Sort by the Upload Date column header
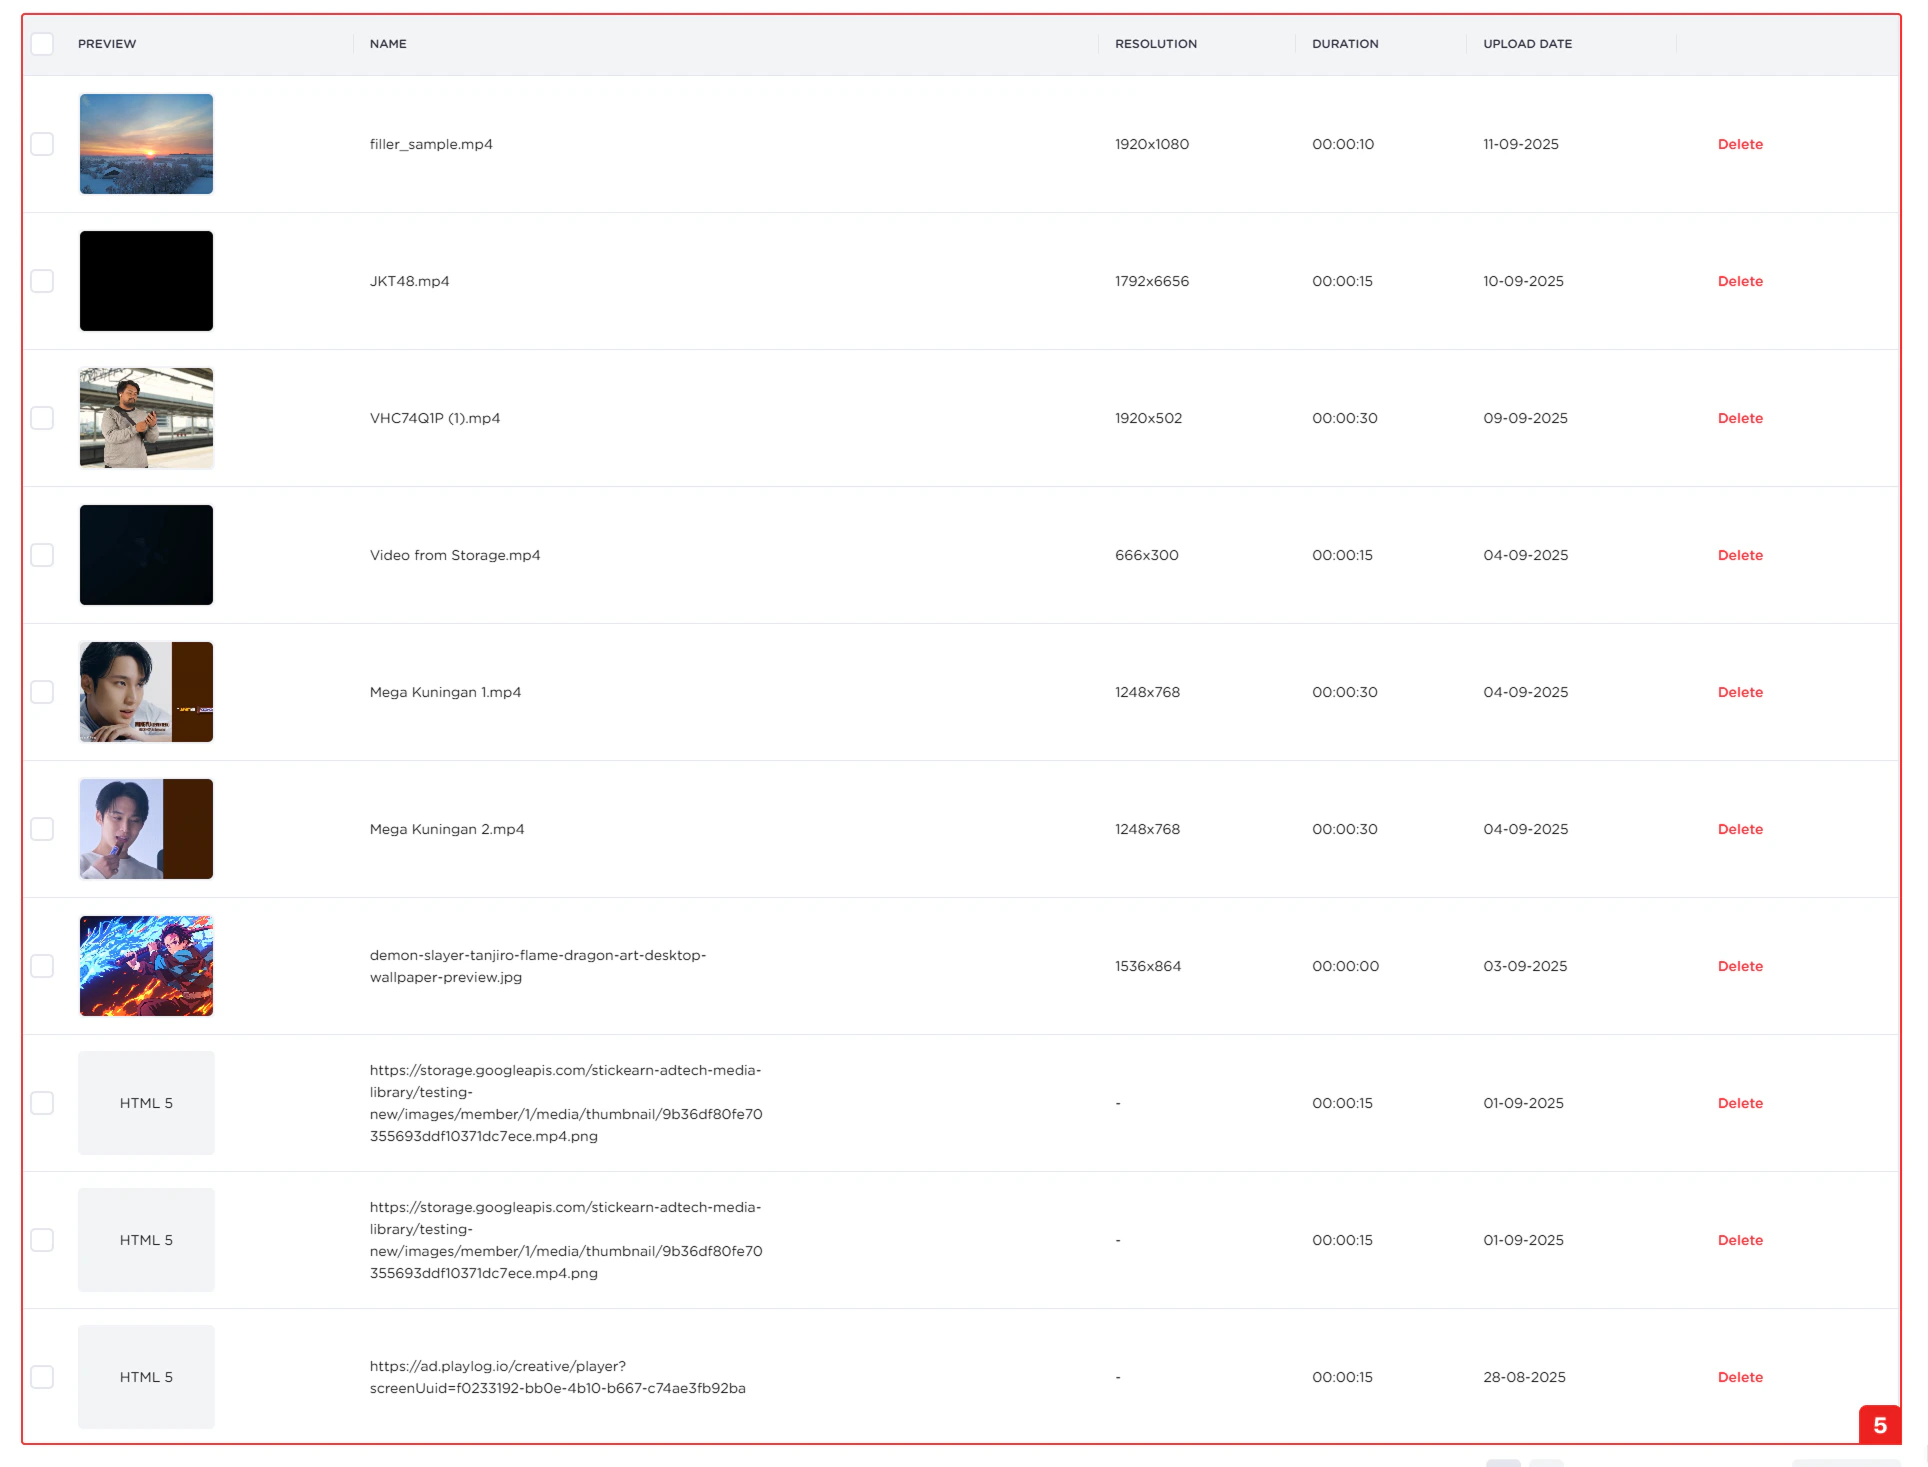The width and height of the screenshot is (1928, 1467). (x=1526, y=43)
